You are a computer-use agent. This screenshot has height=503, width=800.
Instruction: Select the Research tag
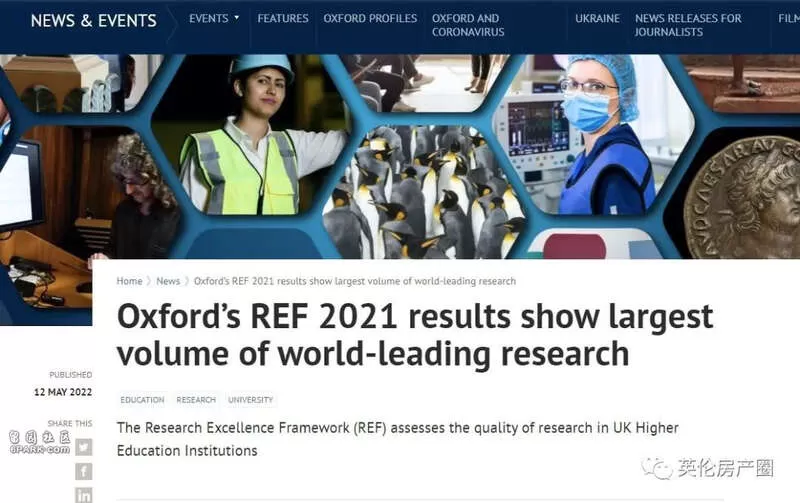pos(196,399)
